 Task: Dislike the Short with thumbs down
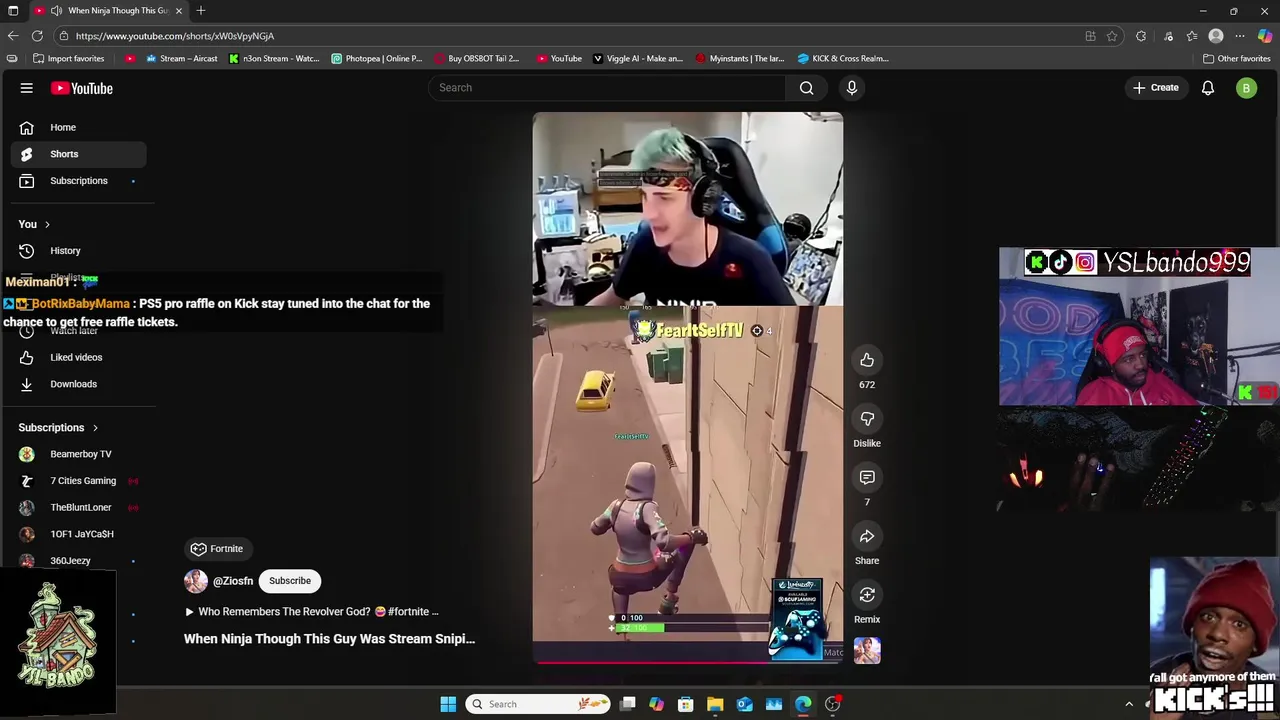tap(867, 419)
